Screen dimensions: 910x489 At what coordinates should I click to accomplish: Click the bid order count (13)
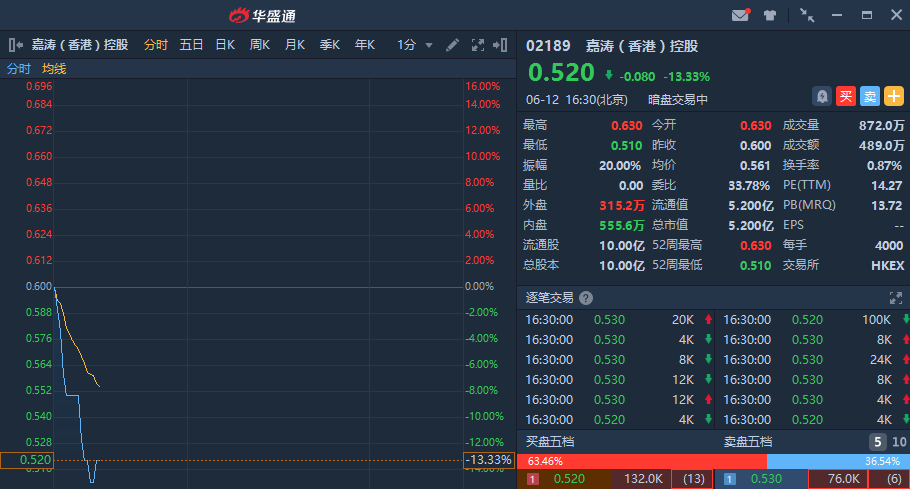tap(693, 479)
